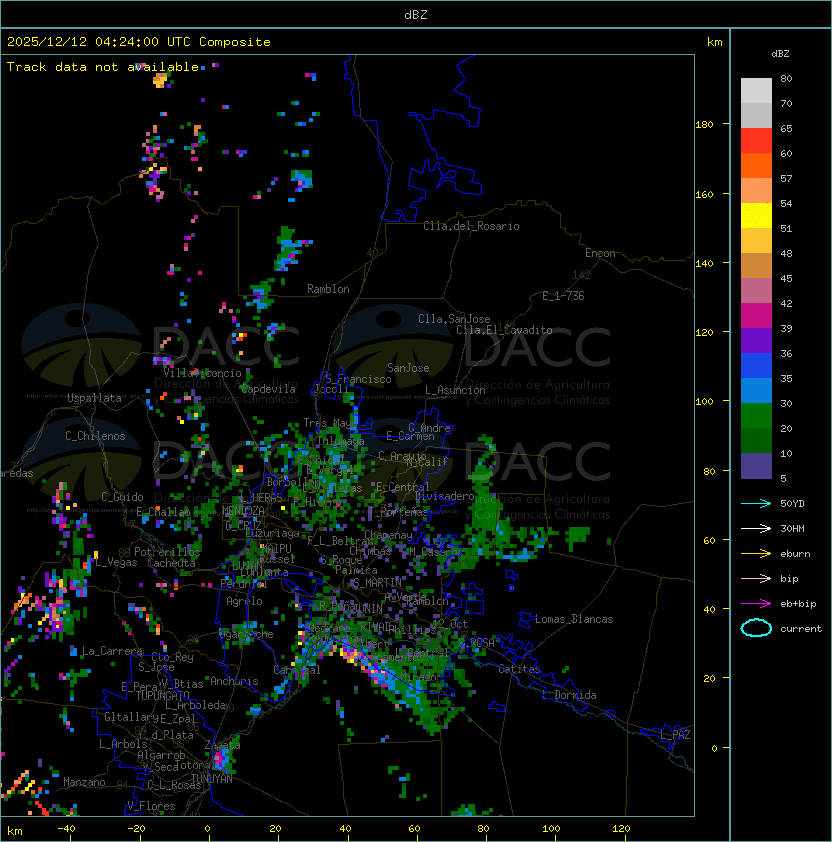This screenshot has height=842, width=832.
Task: Click the 'Track data not available' message
Action: (x=103, y=67)
